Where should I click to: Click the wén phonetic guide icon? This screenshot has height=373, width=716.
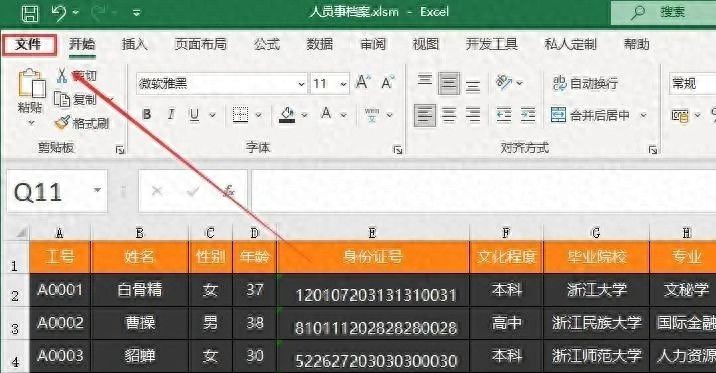tap(372, 115)
